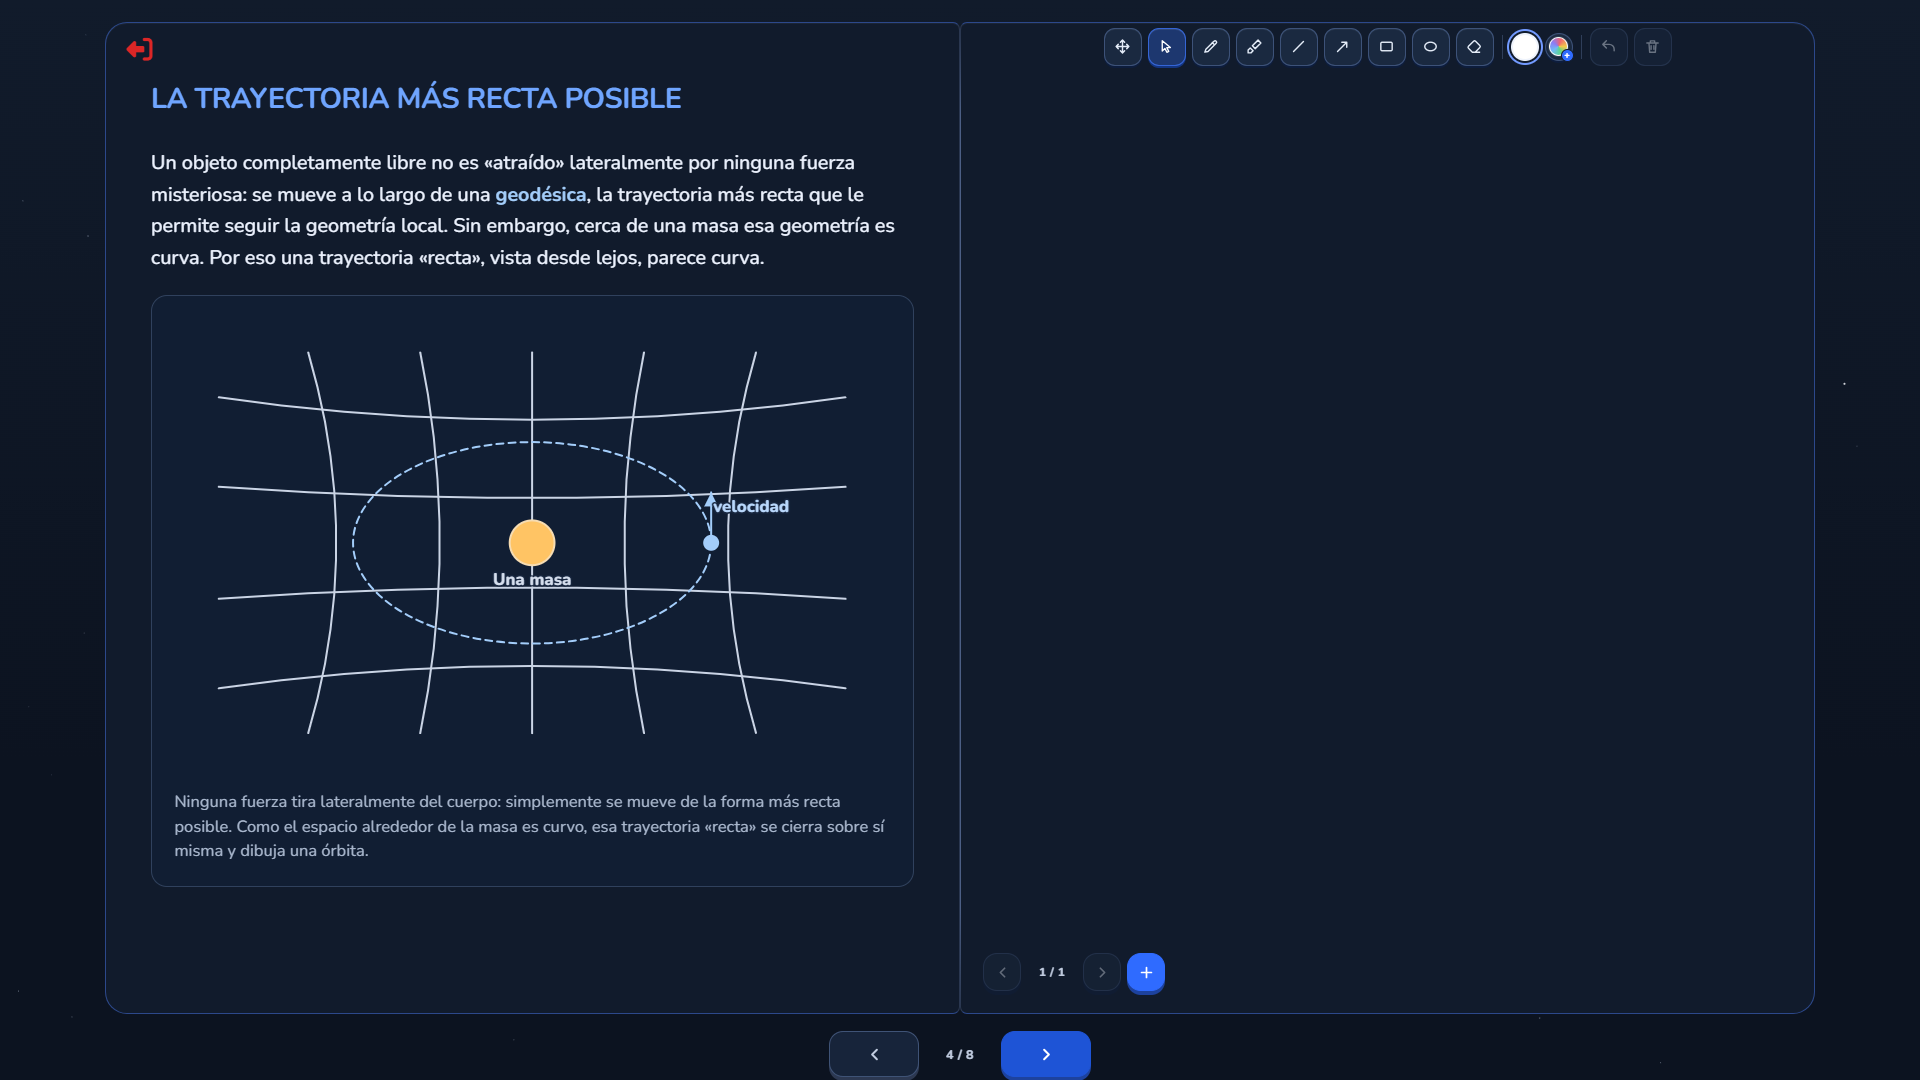Go to next whiteboard page

[x=1102, y=972]
